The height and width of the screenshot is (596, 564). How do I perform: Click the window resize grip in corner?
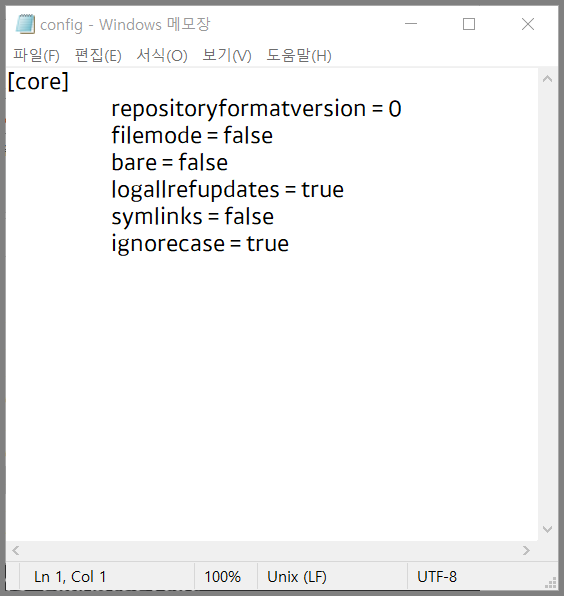click(x=551, y=583)
